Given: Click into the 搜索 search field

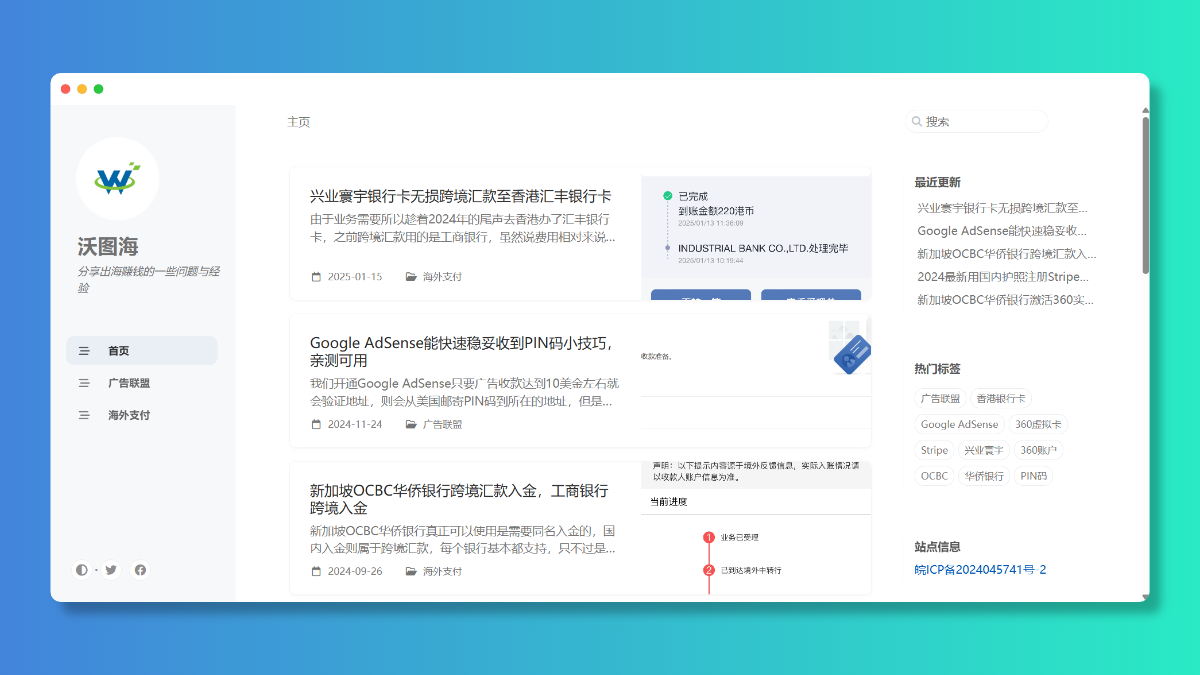Looking at the screenshot, I should 976,122.
